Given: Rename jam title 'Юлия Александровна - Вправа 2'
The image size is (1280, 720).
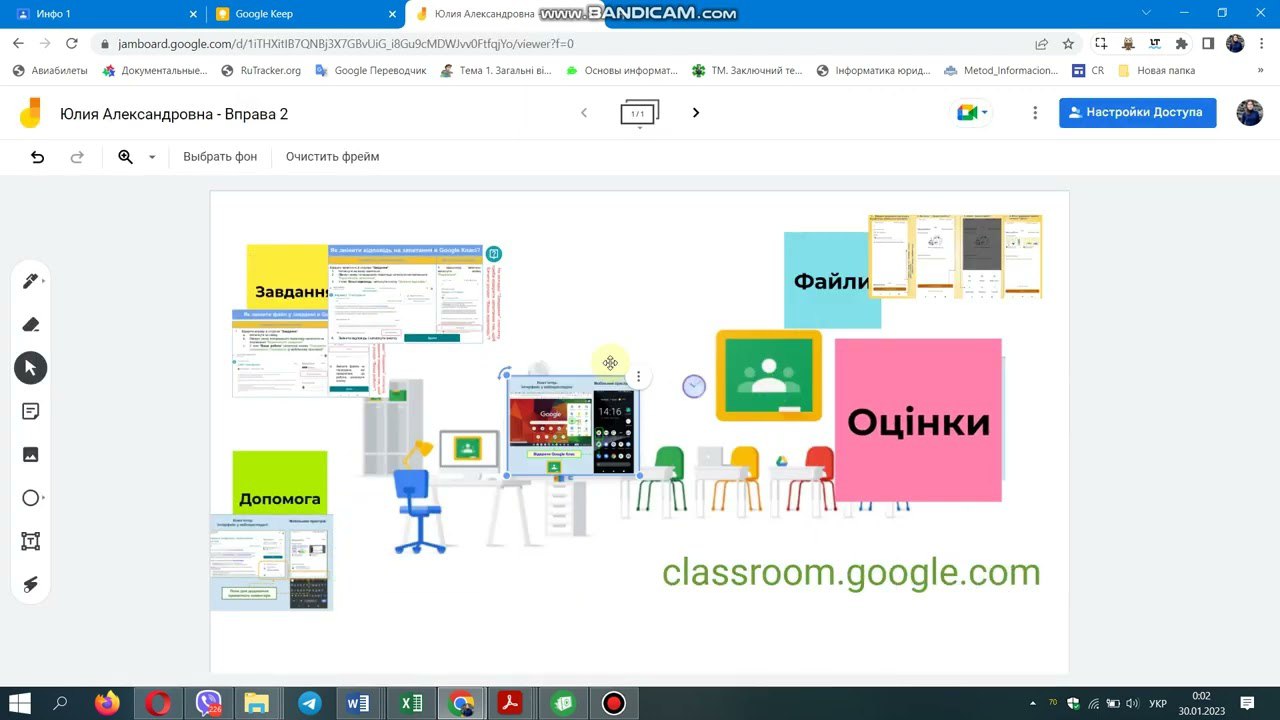Looking at the screenshot, I should [x=174, y=114].
